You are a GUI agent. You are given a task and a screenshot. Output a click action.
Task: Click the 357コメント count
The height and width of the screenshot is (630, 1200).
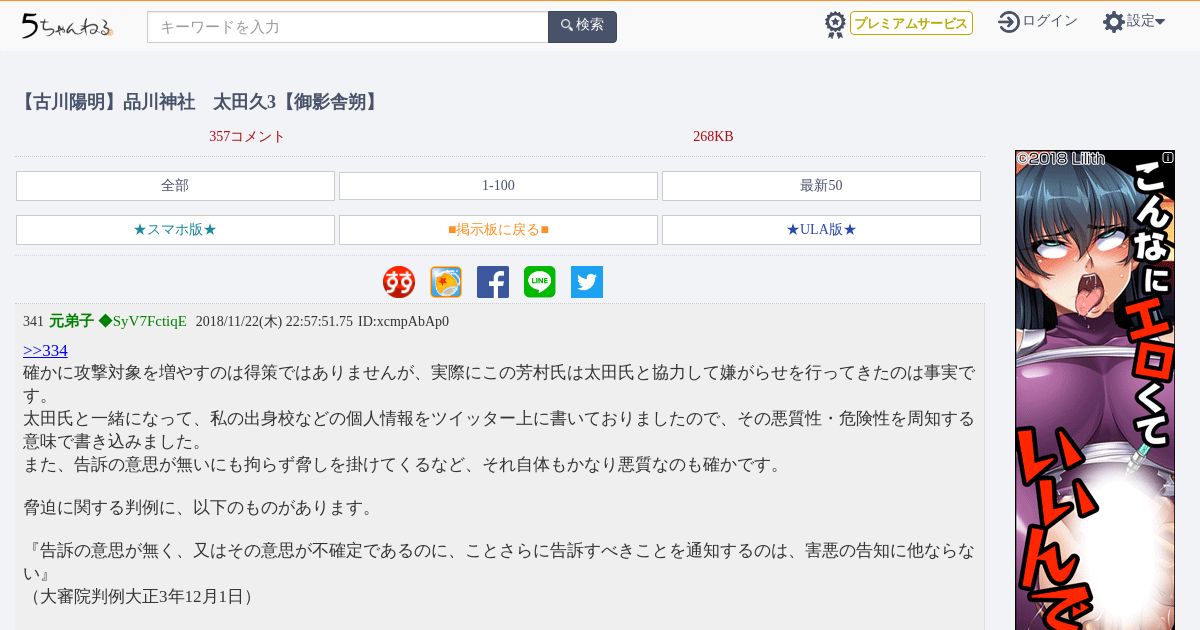pos(247,137)
